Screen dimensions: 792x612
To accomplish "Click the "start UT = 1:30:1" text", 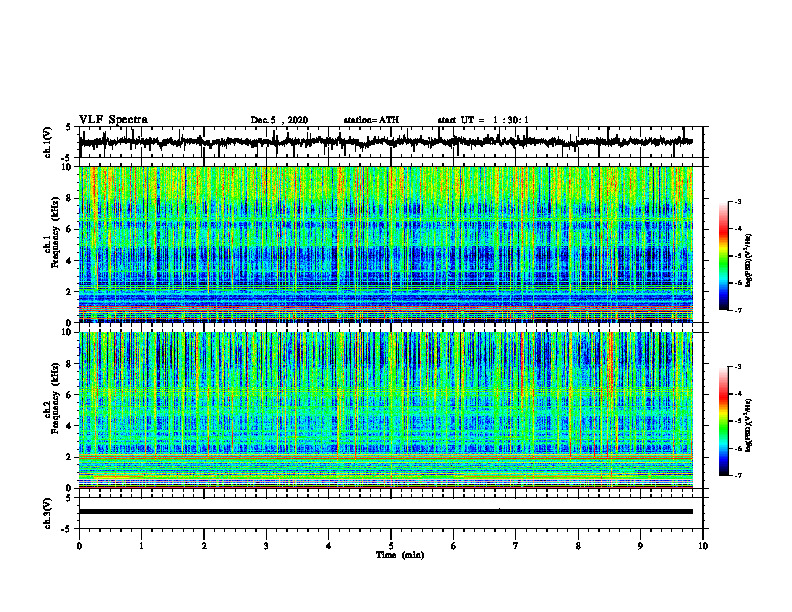I will click(x=483, y=120).
